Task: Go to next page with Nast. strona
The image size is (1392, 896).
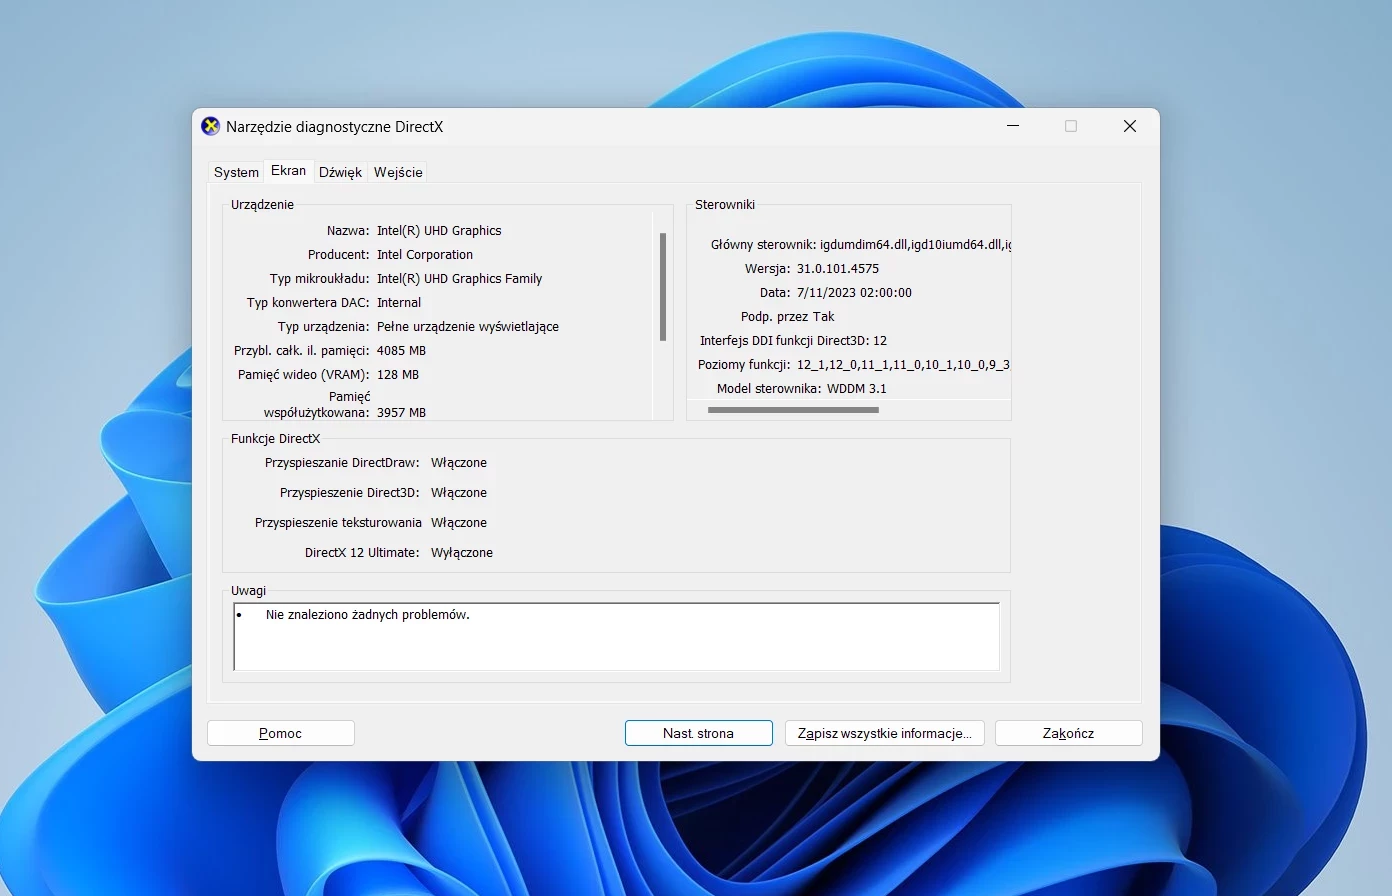Action: tap(699, 733)
